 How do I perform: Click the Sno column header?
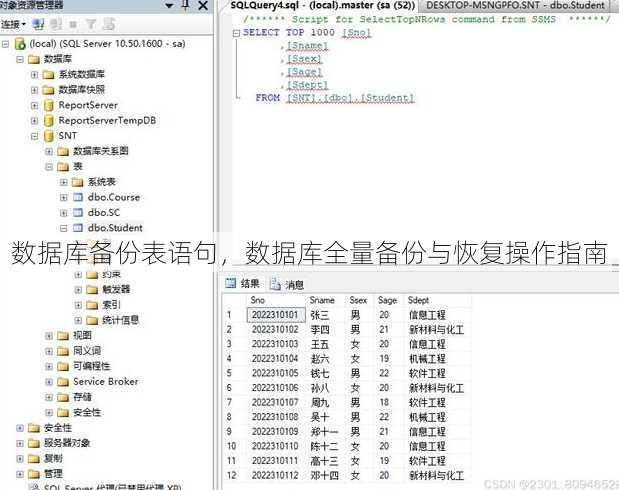click(x=276, y=300)
